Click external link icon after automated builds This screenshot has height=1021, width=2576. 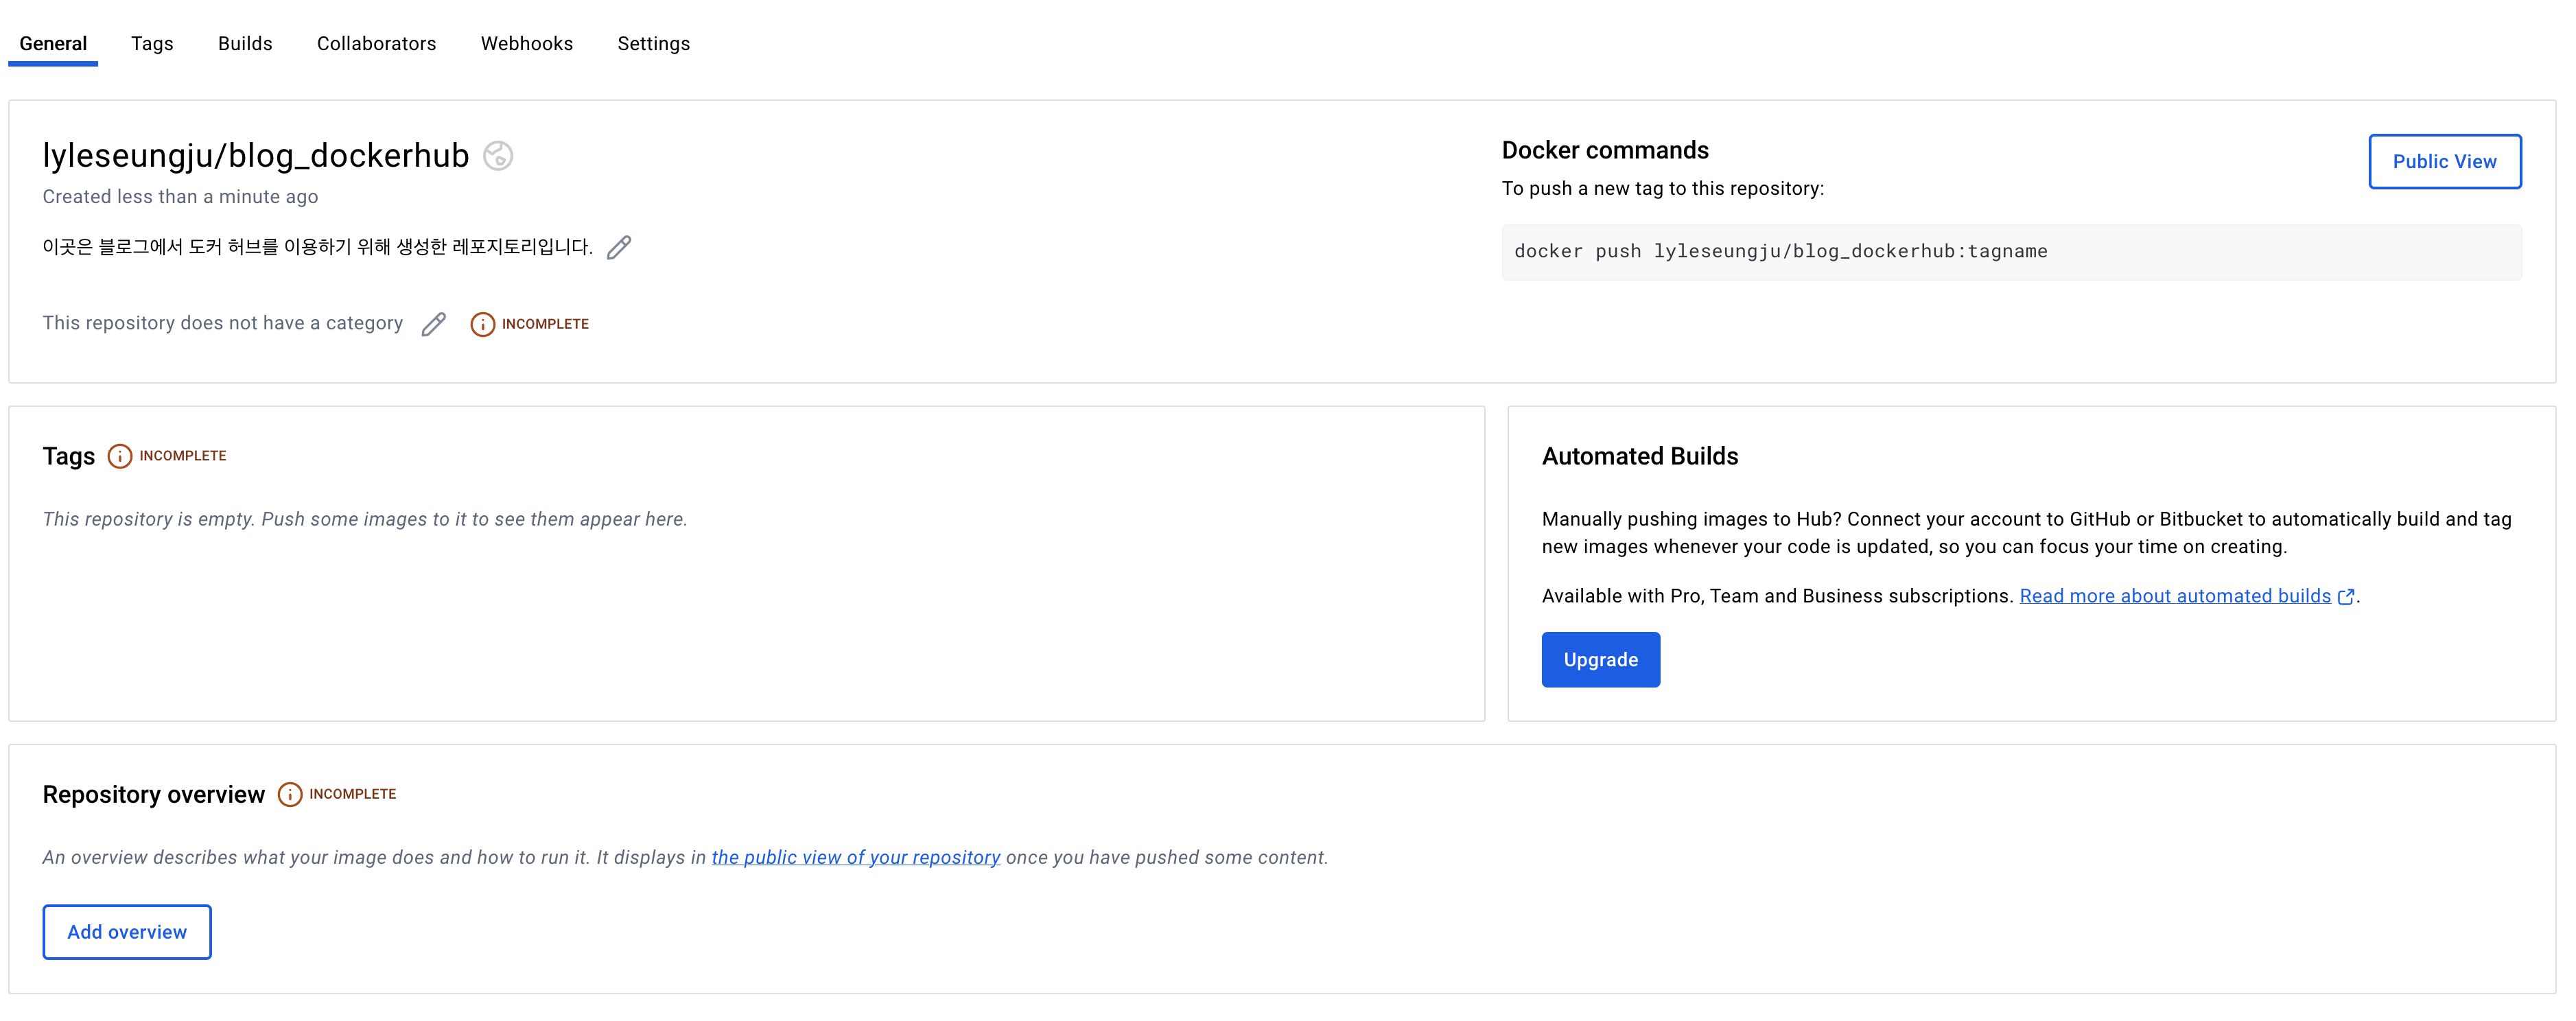coord(2345,597)
